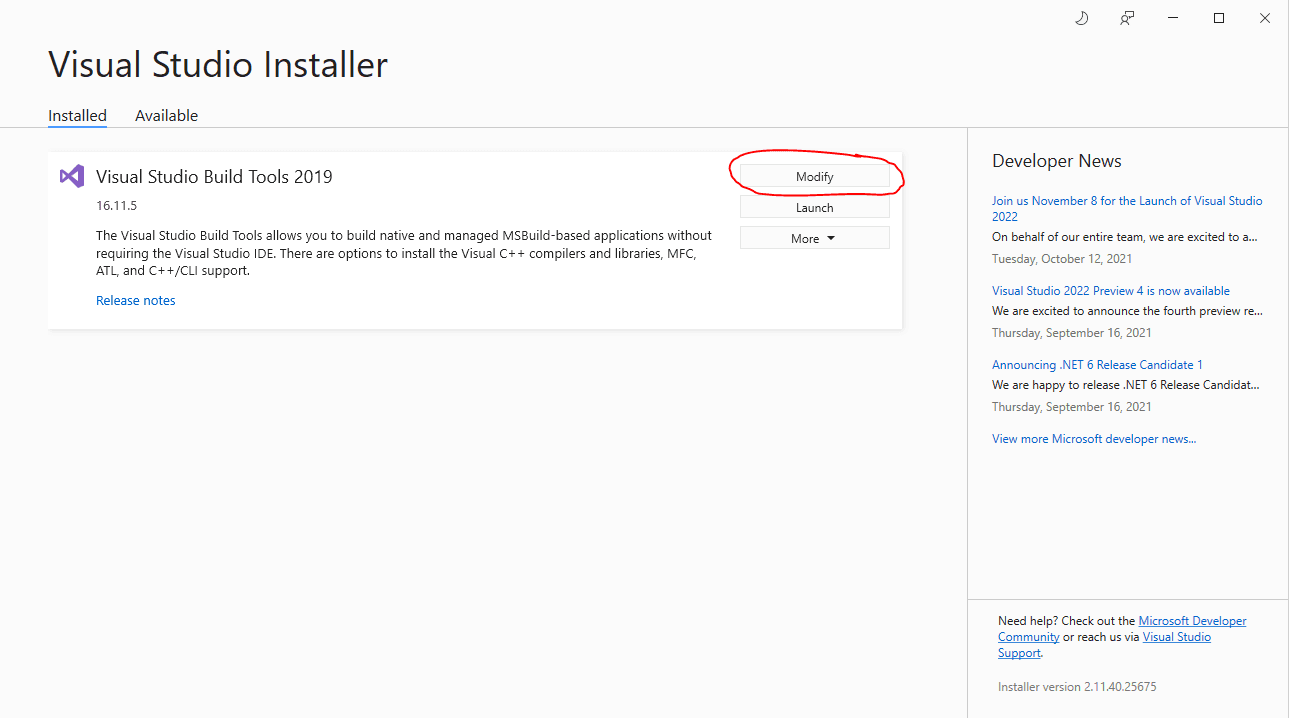Image resolution: width=1289 pixels, height=718 pixels.
Task: Open Join us November 8 launch article
Action: (x=1127, y=208)
